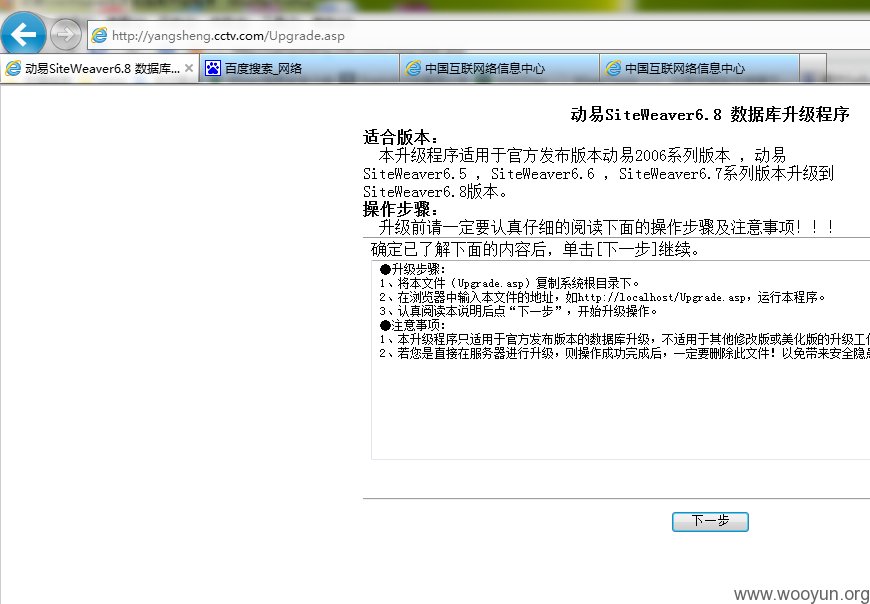Screen dimensions: 870x604
Task: Click the 操作步骤 heading
Action: point(401,209)
